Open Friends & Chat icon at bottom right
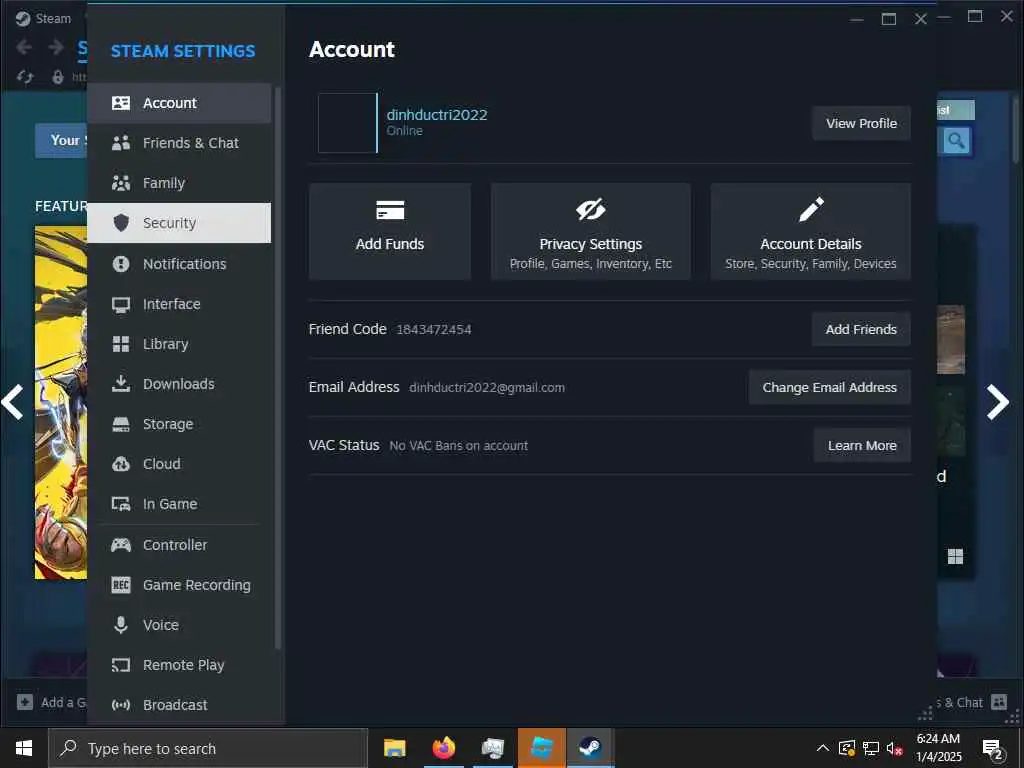Image resolution: width=1024 pixels, height=768 pixels. (999, 702)
